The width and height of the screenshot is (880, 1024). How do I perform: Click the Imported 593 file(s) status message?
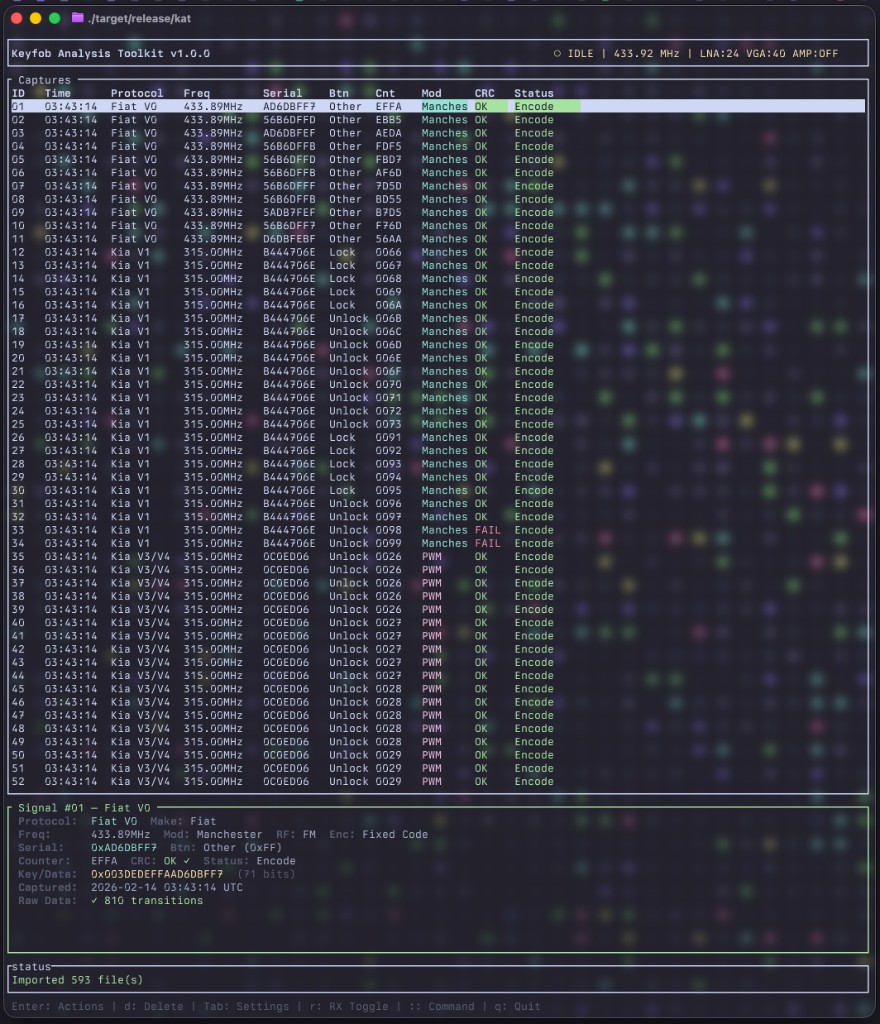(x=77, y=980)
